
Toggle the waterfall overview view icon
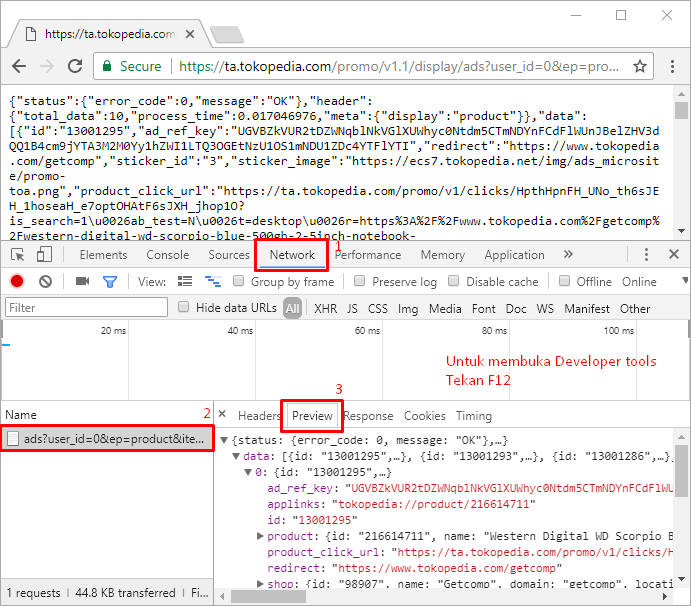213,281
